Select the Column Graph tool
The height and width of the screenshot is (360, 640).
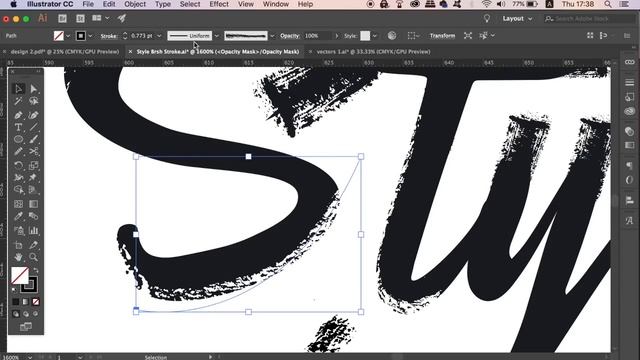click(x=33, y=231)
